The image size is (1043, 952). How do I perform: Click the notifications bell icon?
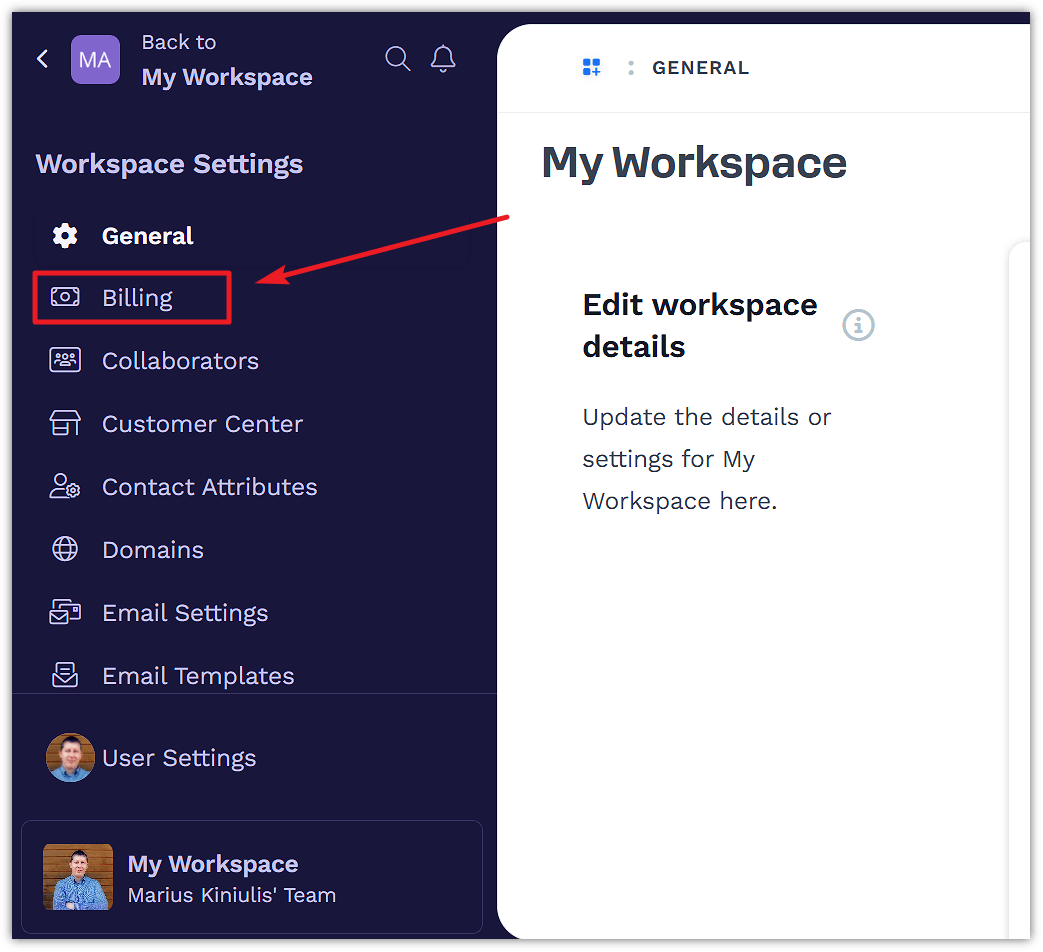click(x=443, y=59)
